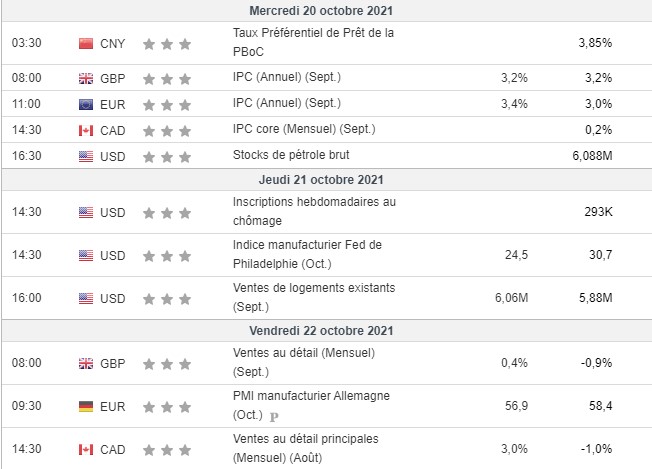Open Ventes de logements existants event
652x469 pixels.
313,297
